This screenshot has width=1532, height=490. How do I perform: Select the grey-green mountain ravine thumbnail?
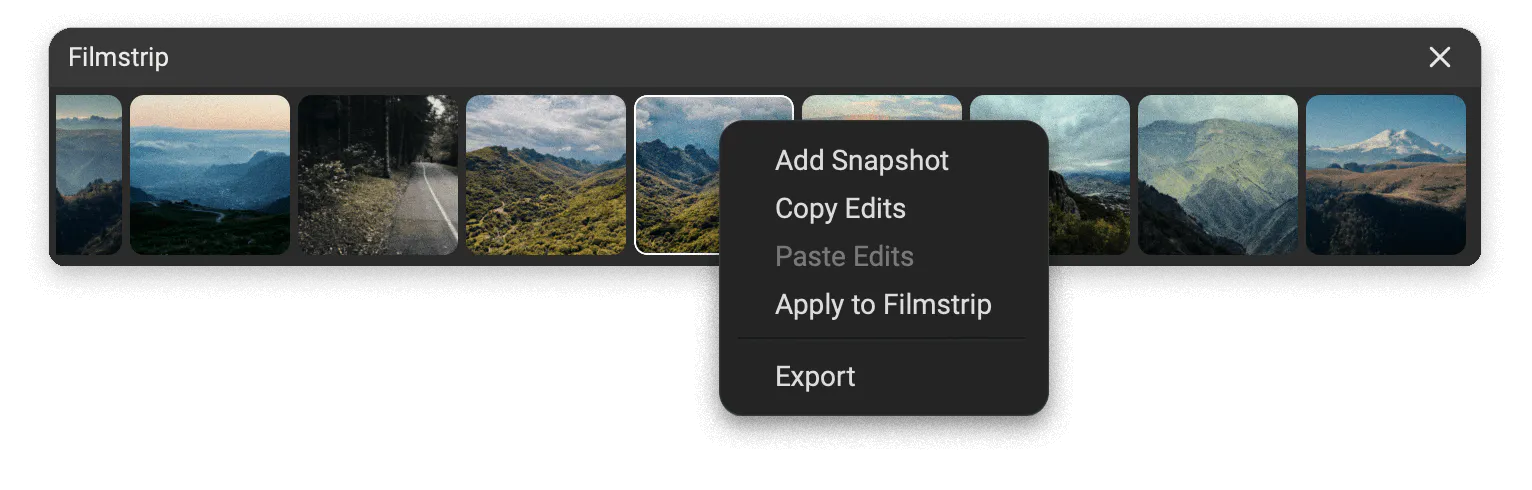pos(1217,175)
